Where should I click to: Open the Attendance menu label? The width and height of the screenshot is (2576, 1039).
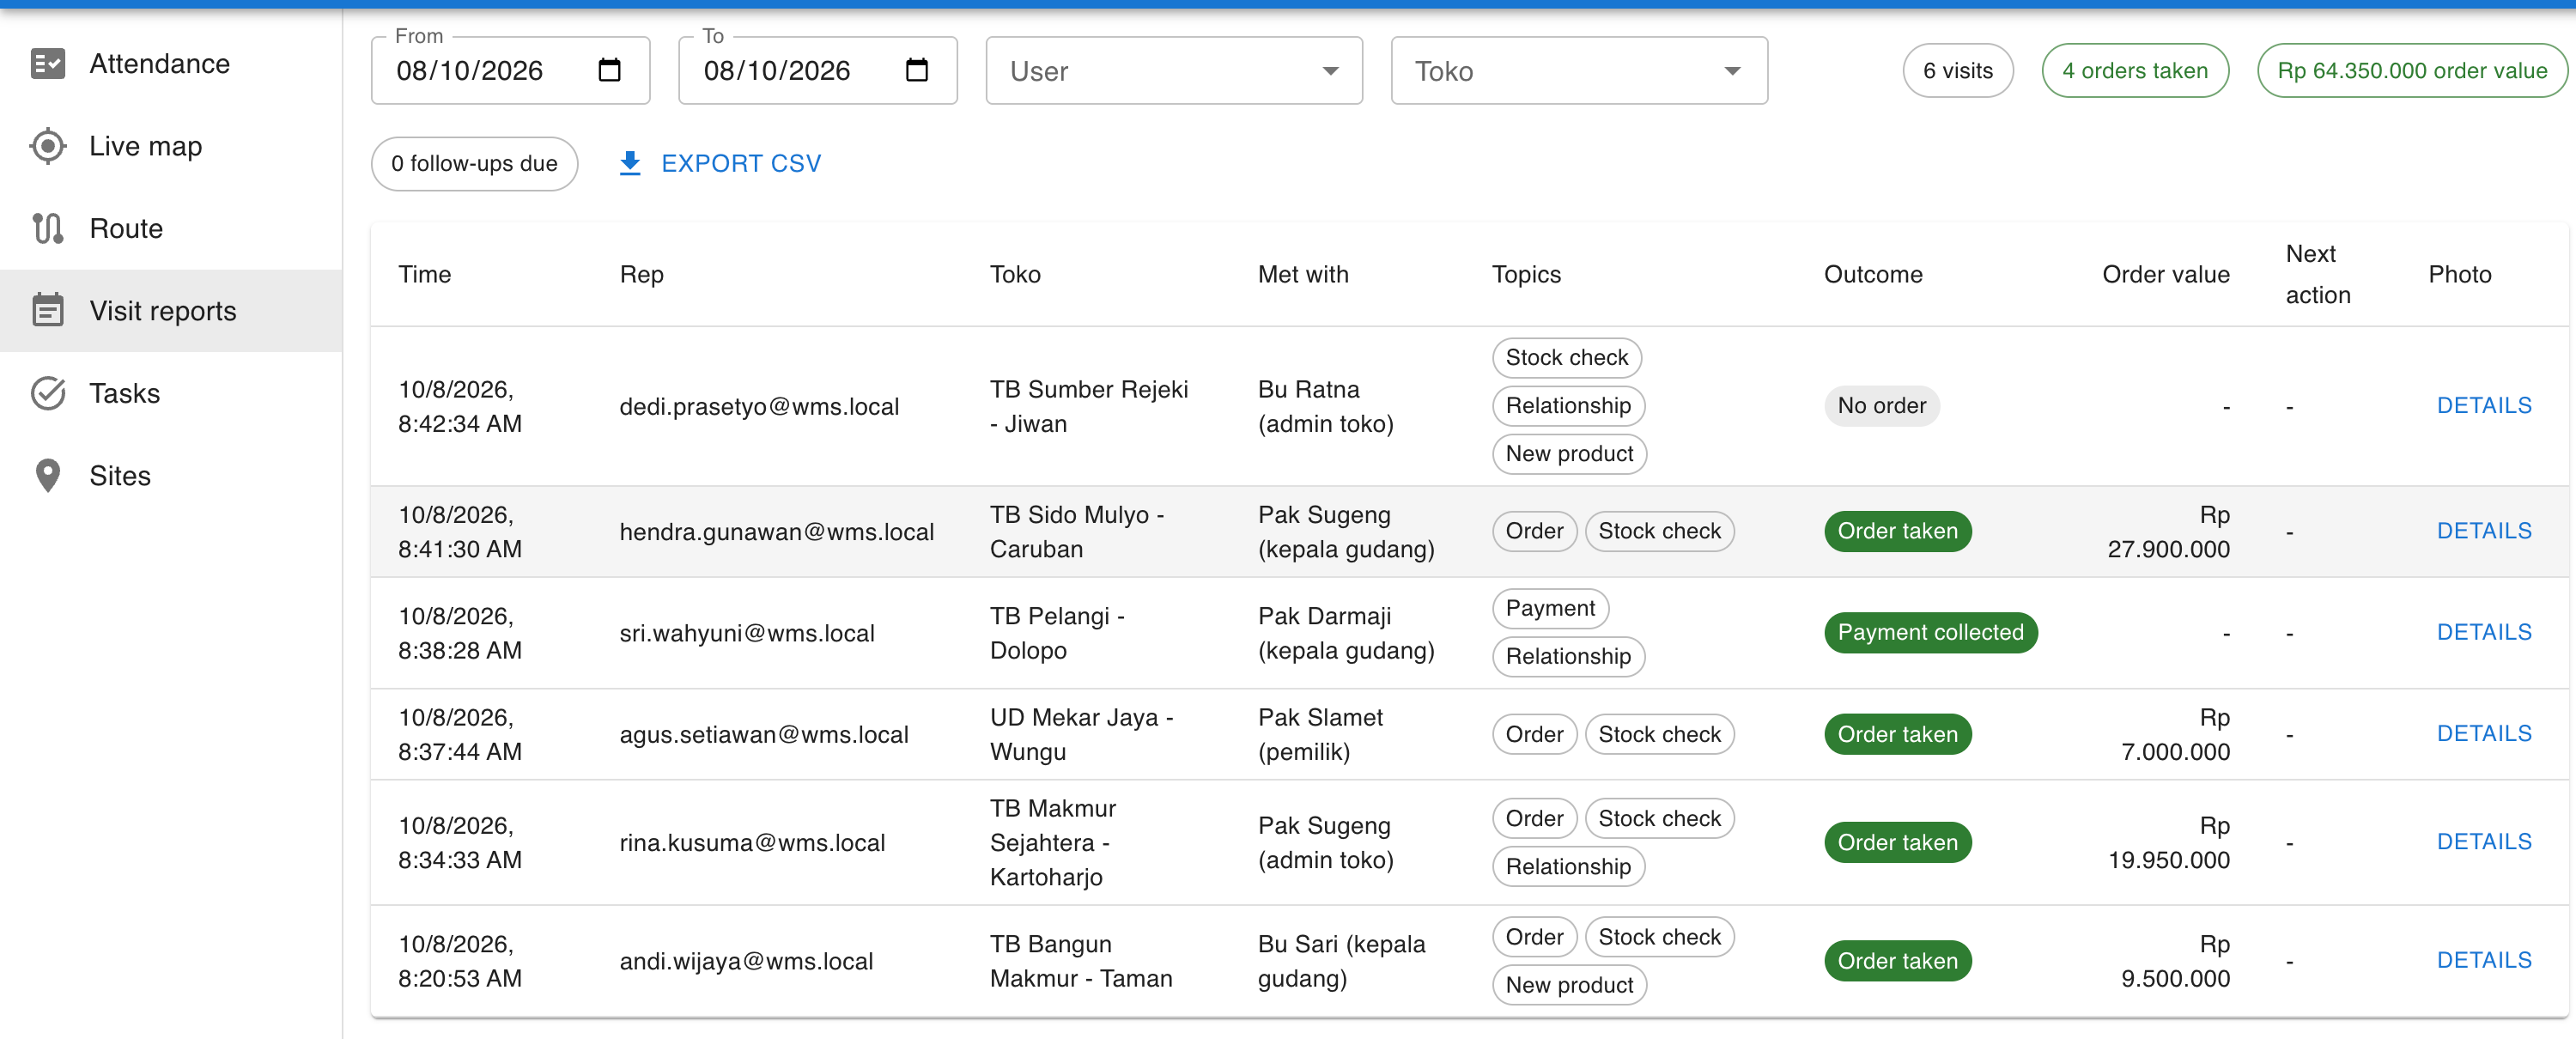tap(160, 64)
